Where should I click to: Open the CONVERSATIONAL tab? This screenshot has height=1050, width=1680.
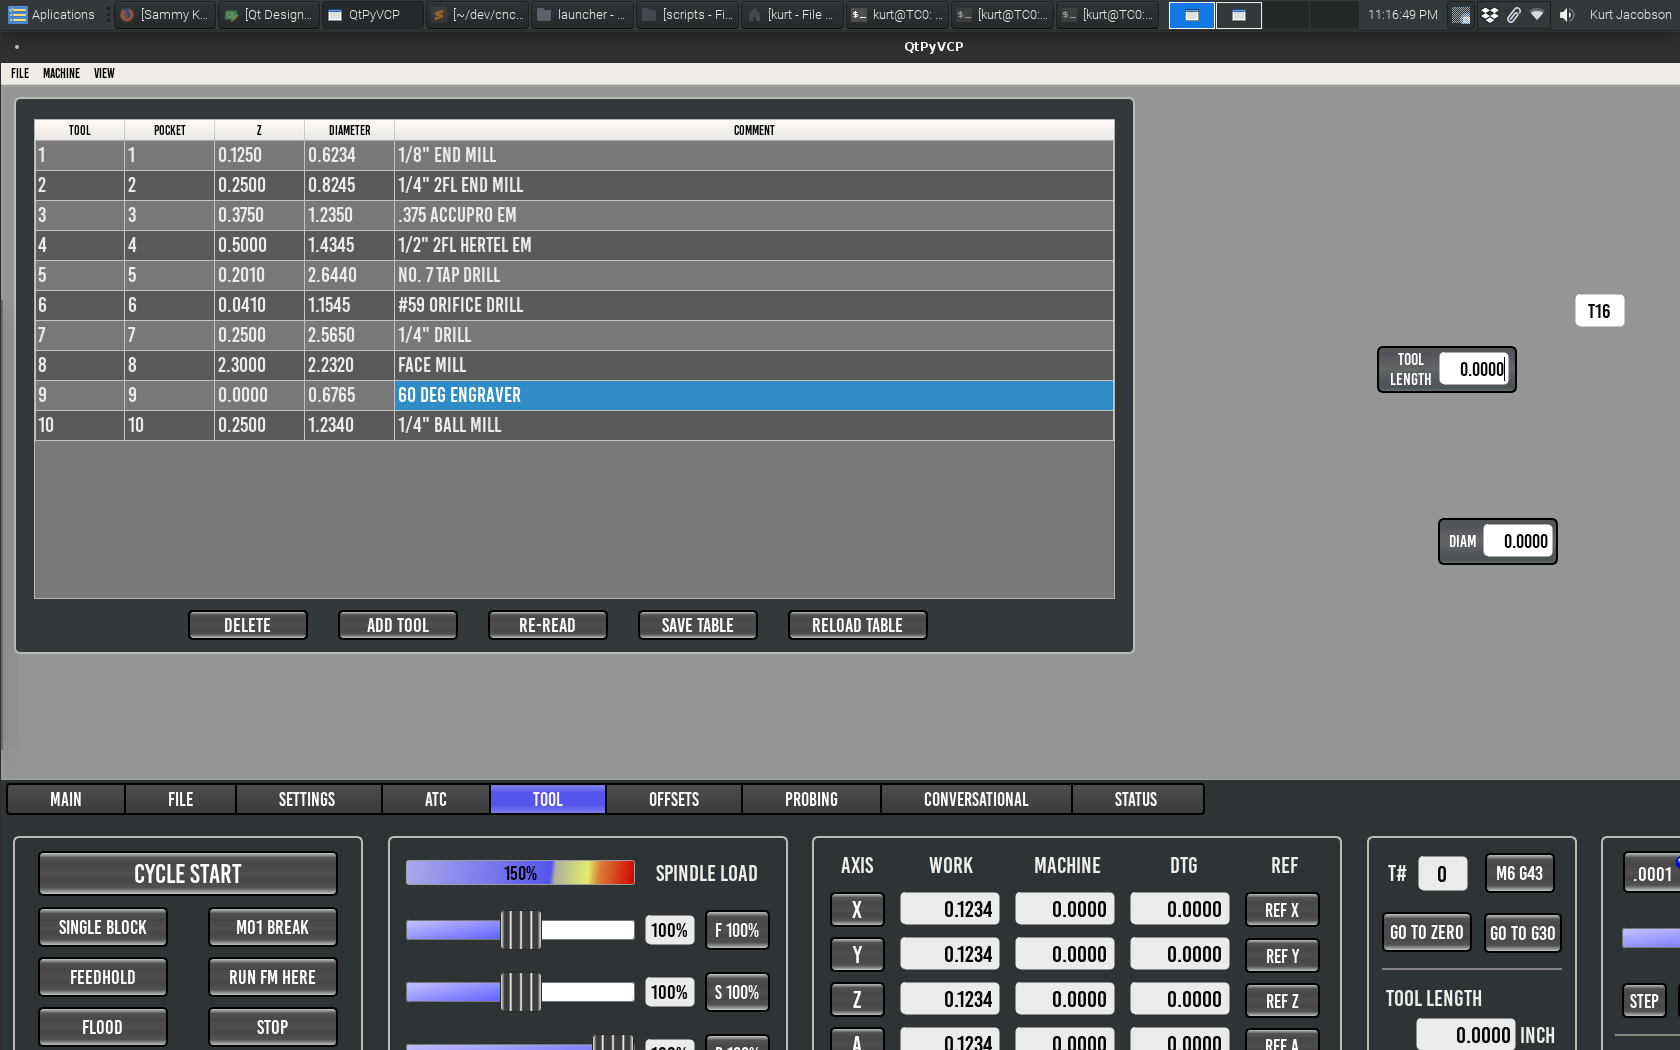tap(976, 799)
